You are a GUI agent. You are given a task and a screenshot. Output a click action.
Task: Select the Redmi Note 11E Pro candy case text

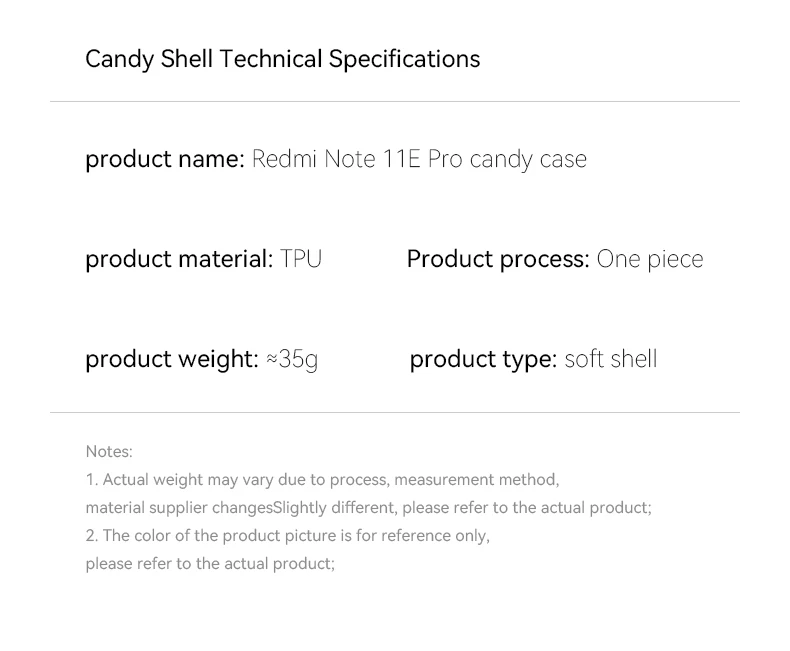(419, 159)
